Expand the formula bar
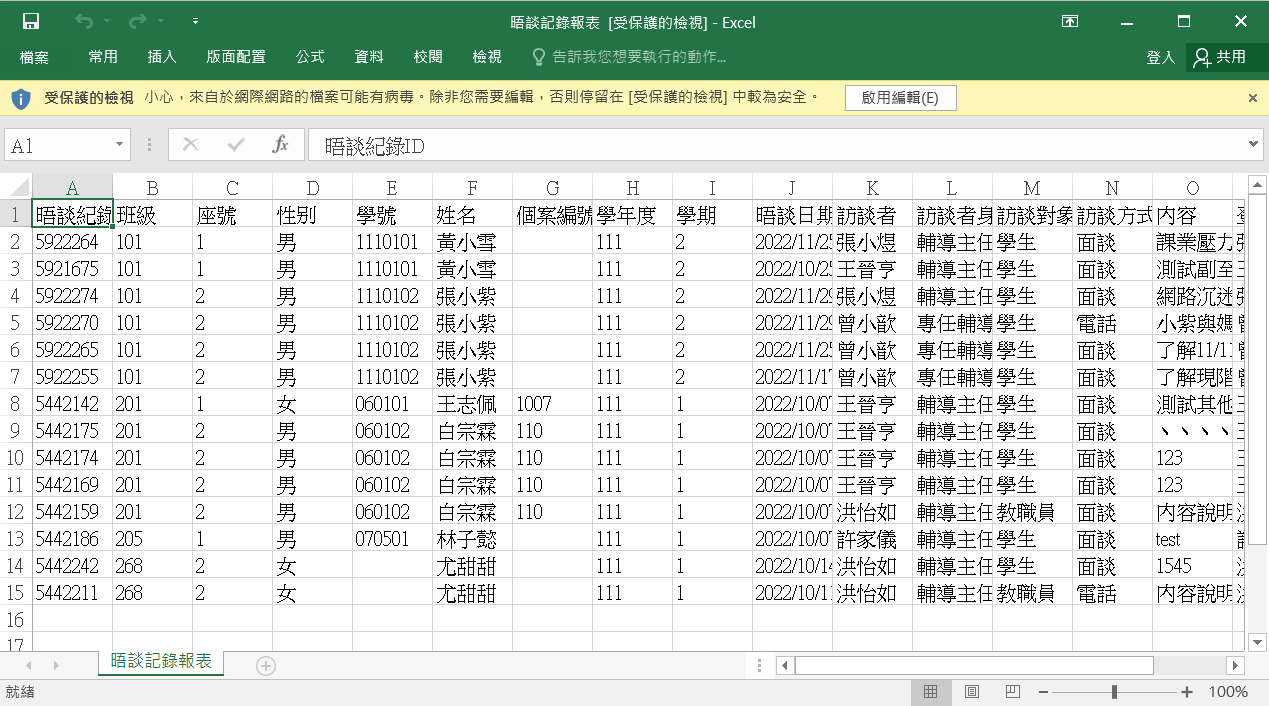The image size is (1269, 706). (1255, 145)
